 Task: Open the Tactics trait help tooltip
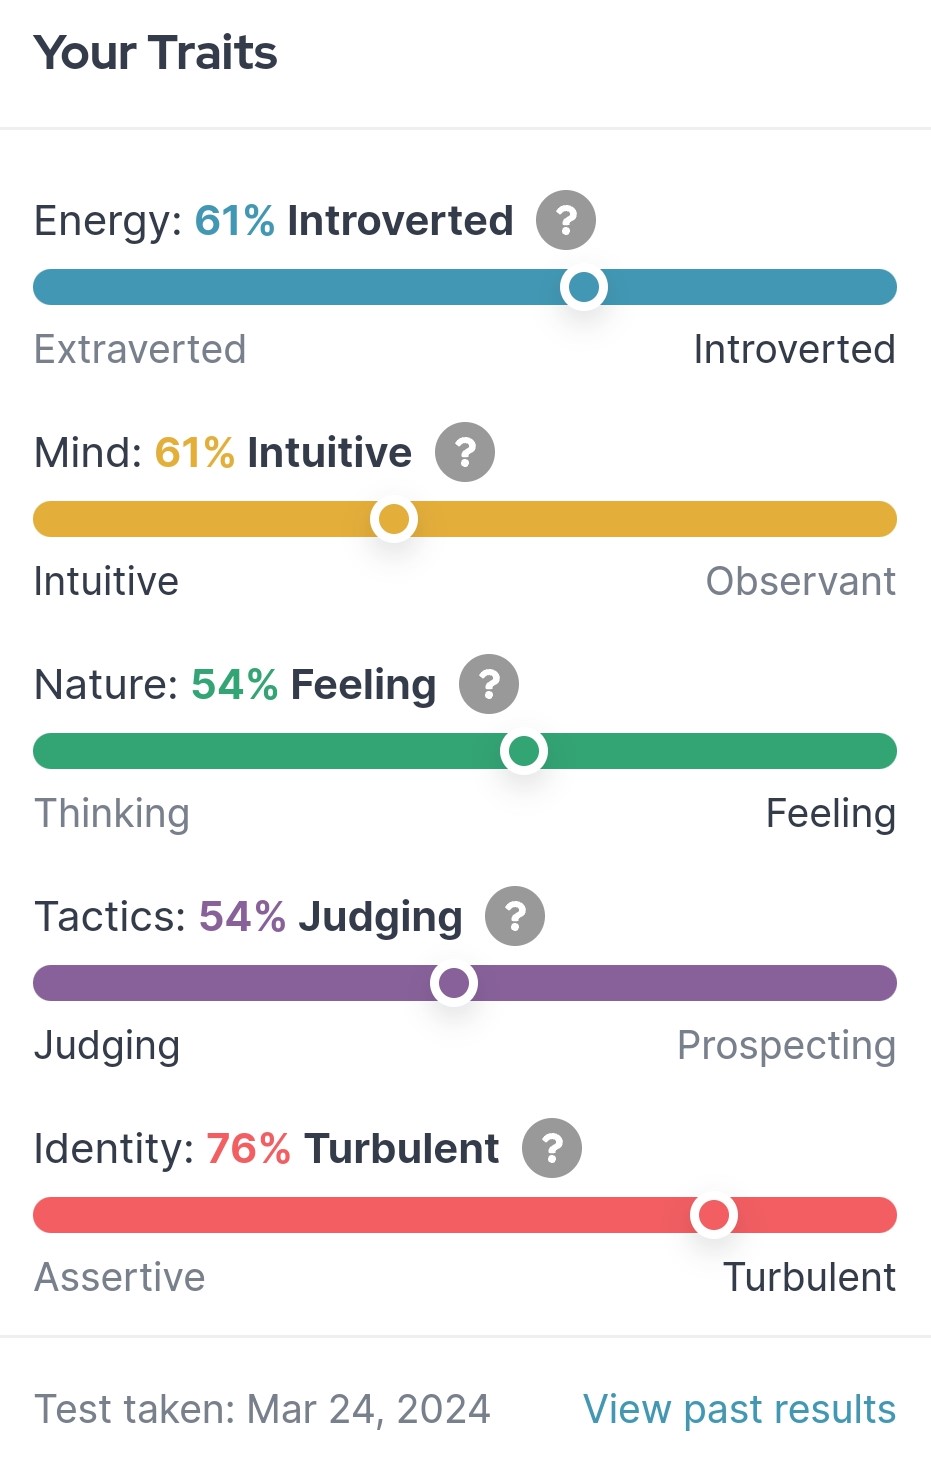[x=514, y=916]
